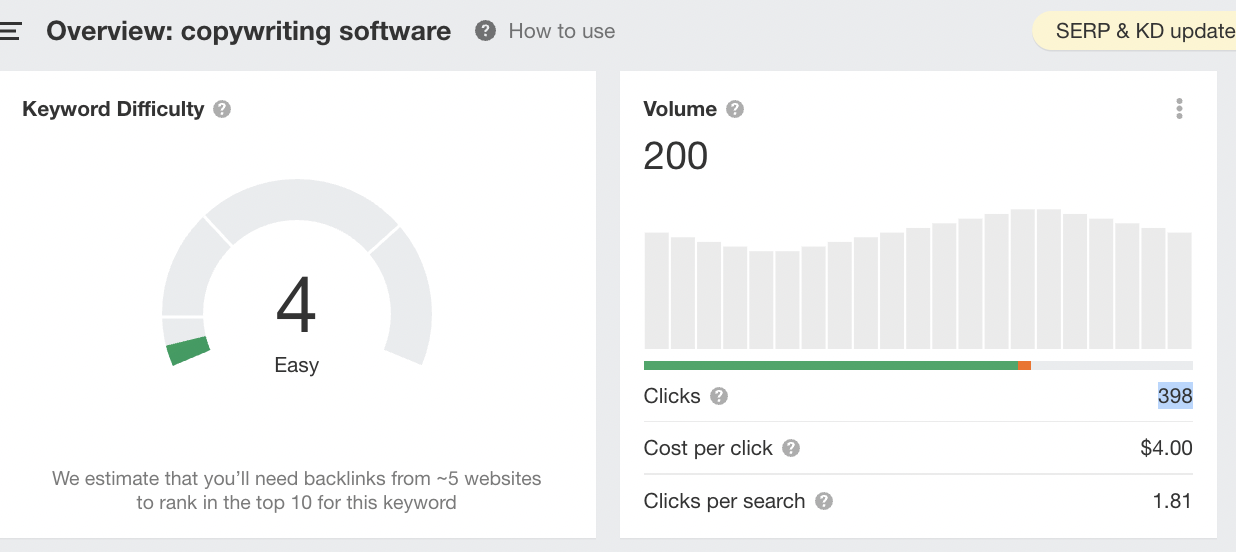1236x552 pixels.
Task: Click the 1.81 clicks per search value
Action: (1172, 501)
